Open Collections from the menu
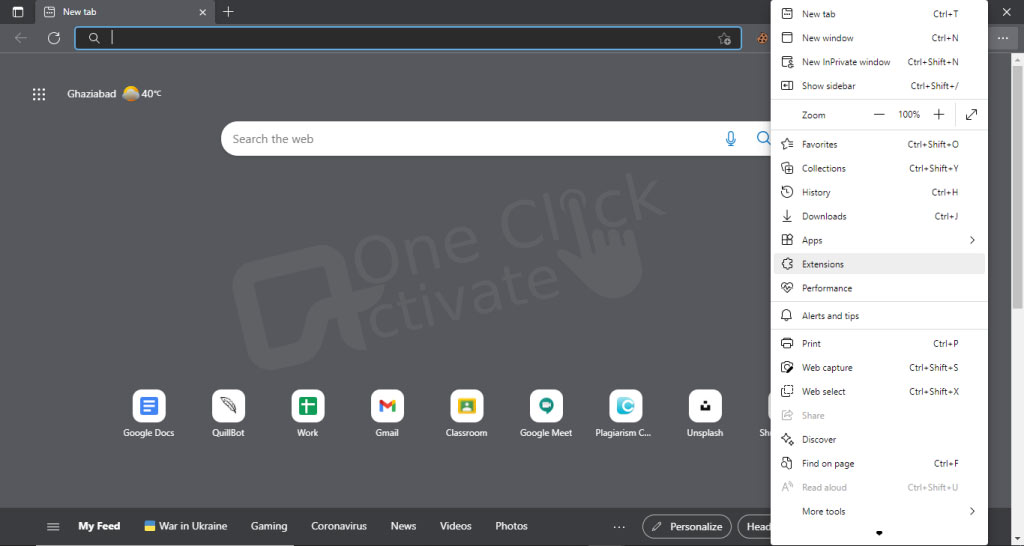Viewport: 1024px width, 546px height. (x=879, y=169)
